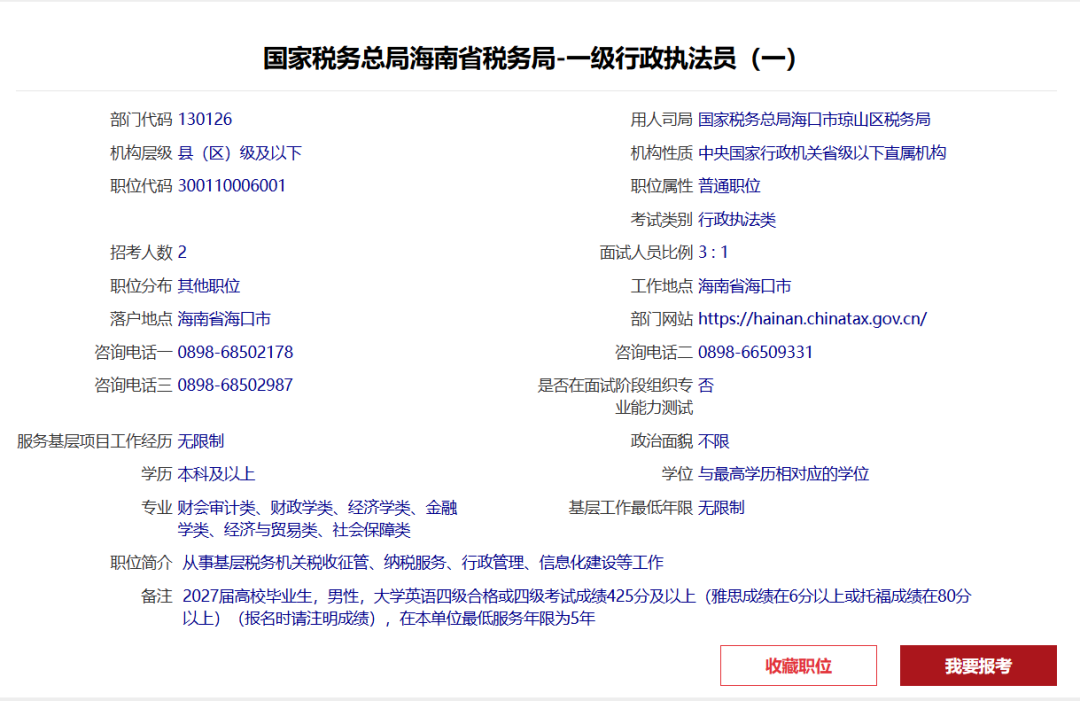Click the 备注 label
1080x701 pixels.
pyautogui.click(x=156, y=596)
